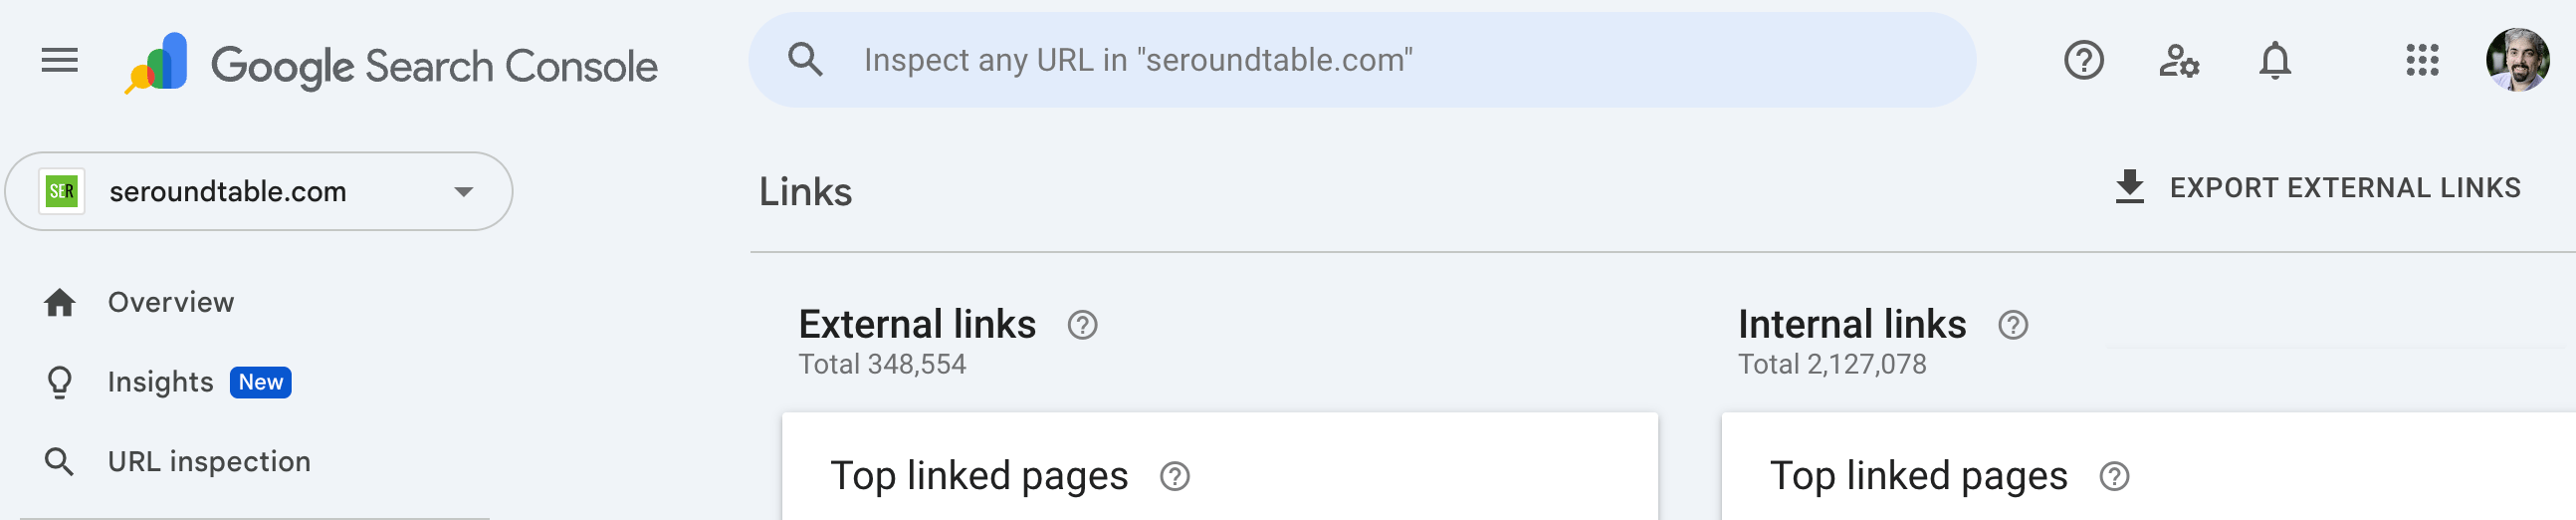2576x520 pixels.
Task: Open URL inspection in sidebar
Action: tap(208, 461)
